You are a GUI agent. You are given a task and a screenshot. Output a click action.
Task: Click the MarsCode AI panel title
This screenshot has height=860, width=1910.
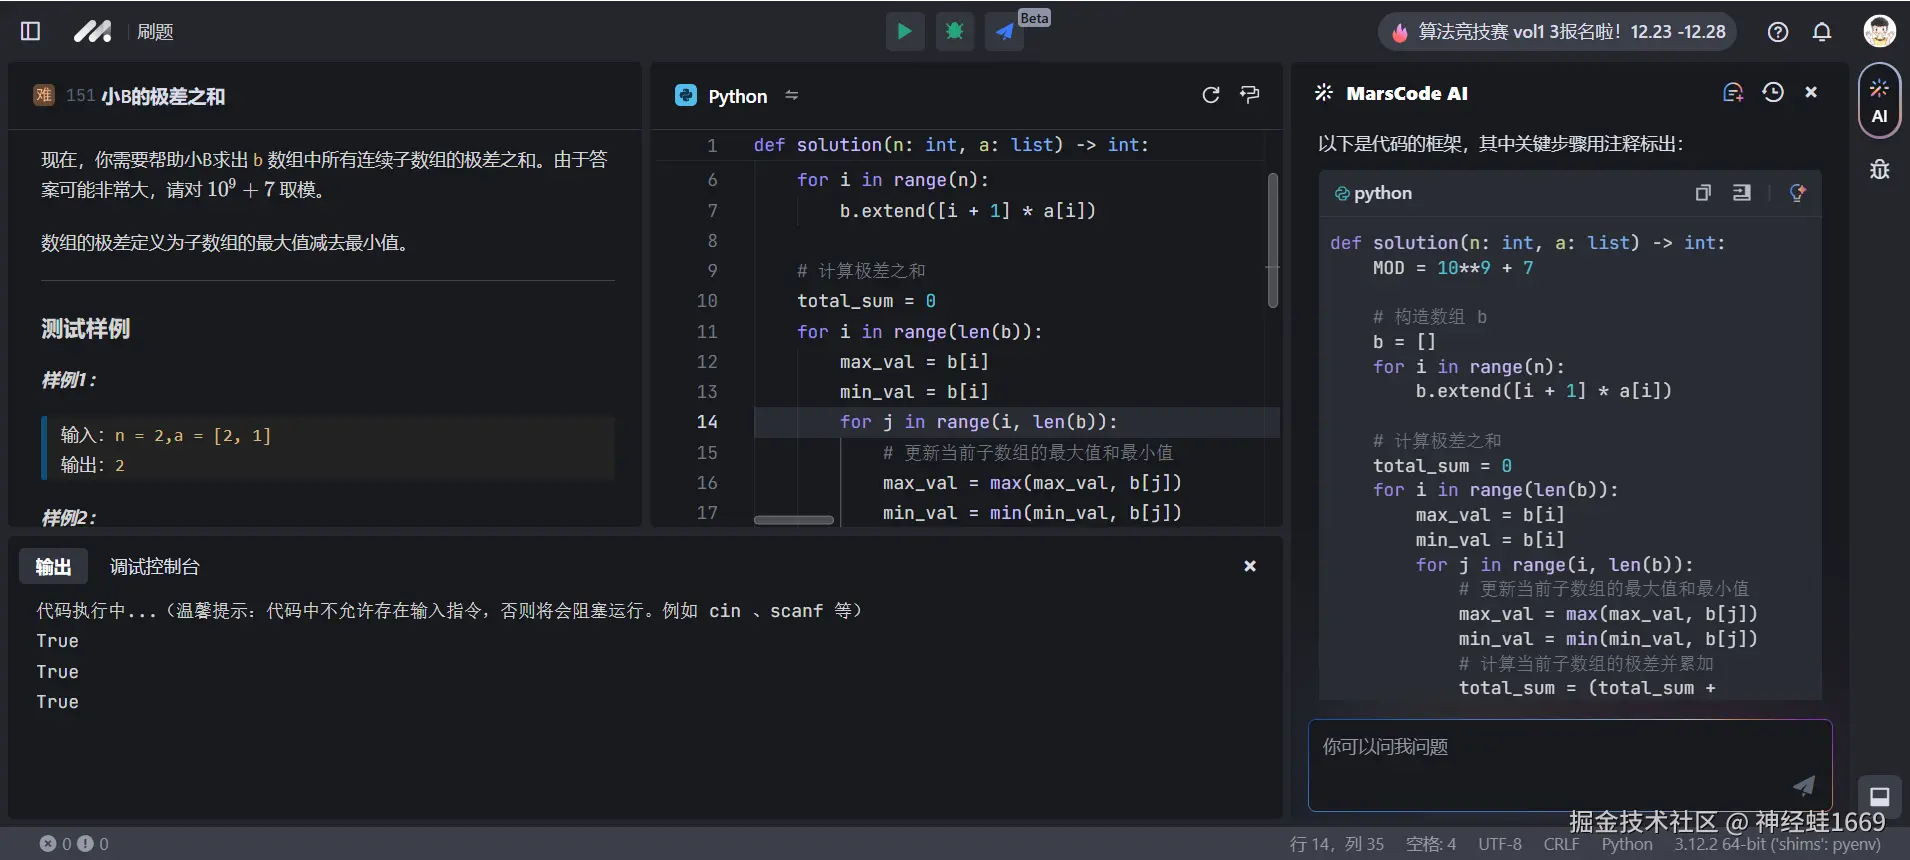pyautogui.click(x=1406, y=93)
